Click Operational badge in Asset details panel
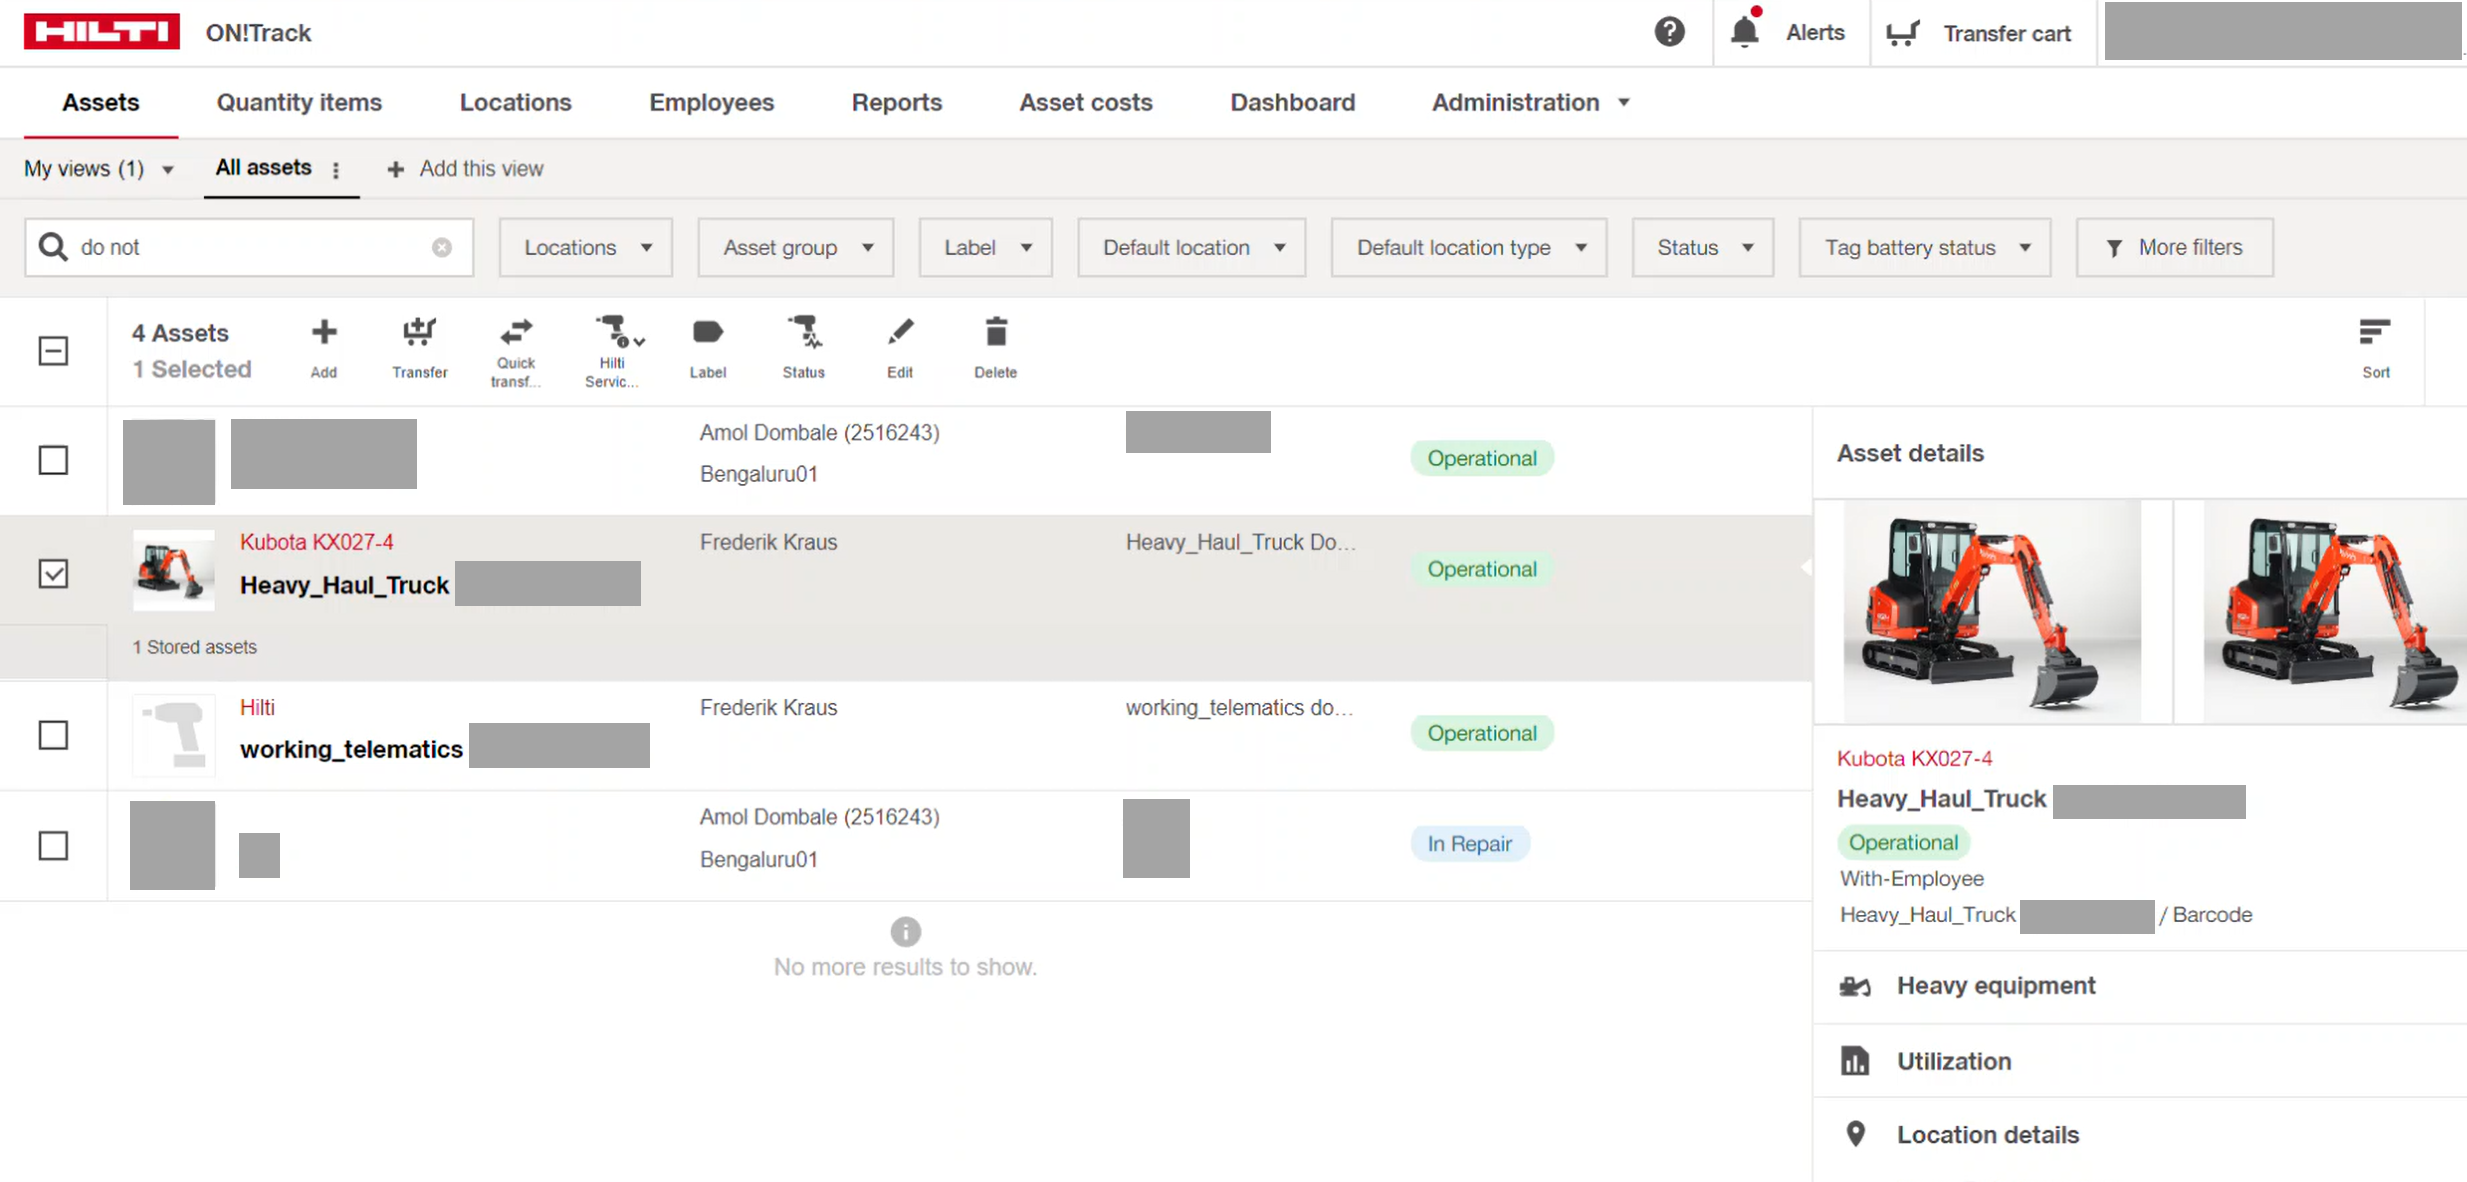2467x1182 pixels. (1903, 843)
